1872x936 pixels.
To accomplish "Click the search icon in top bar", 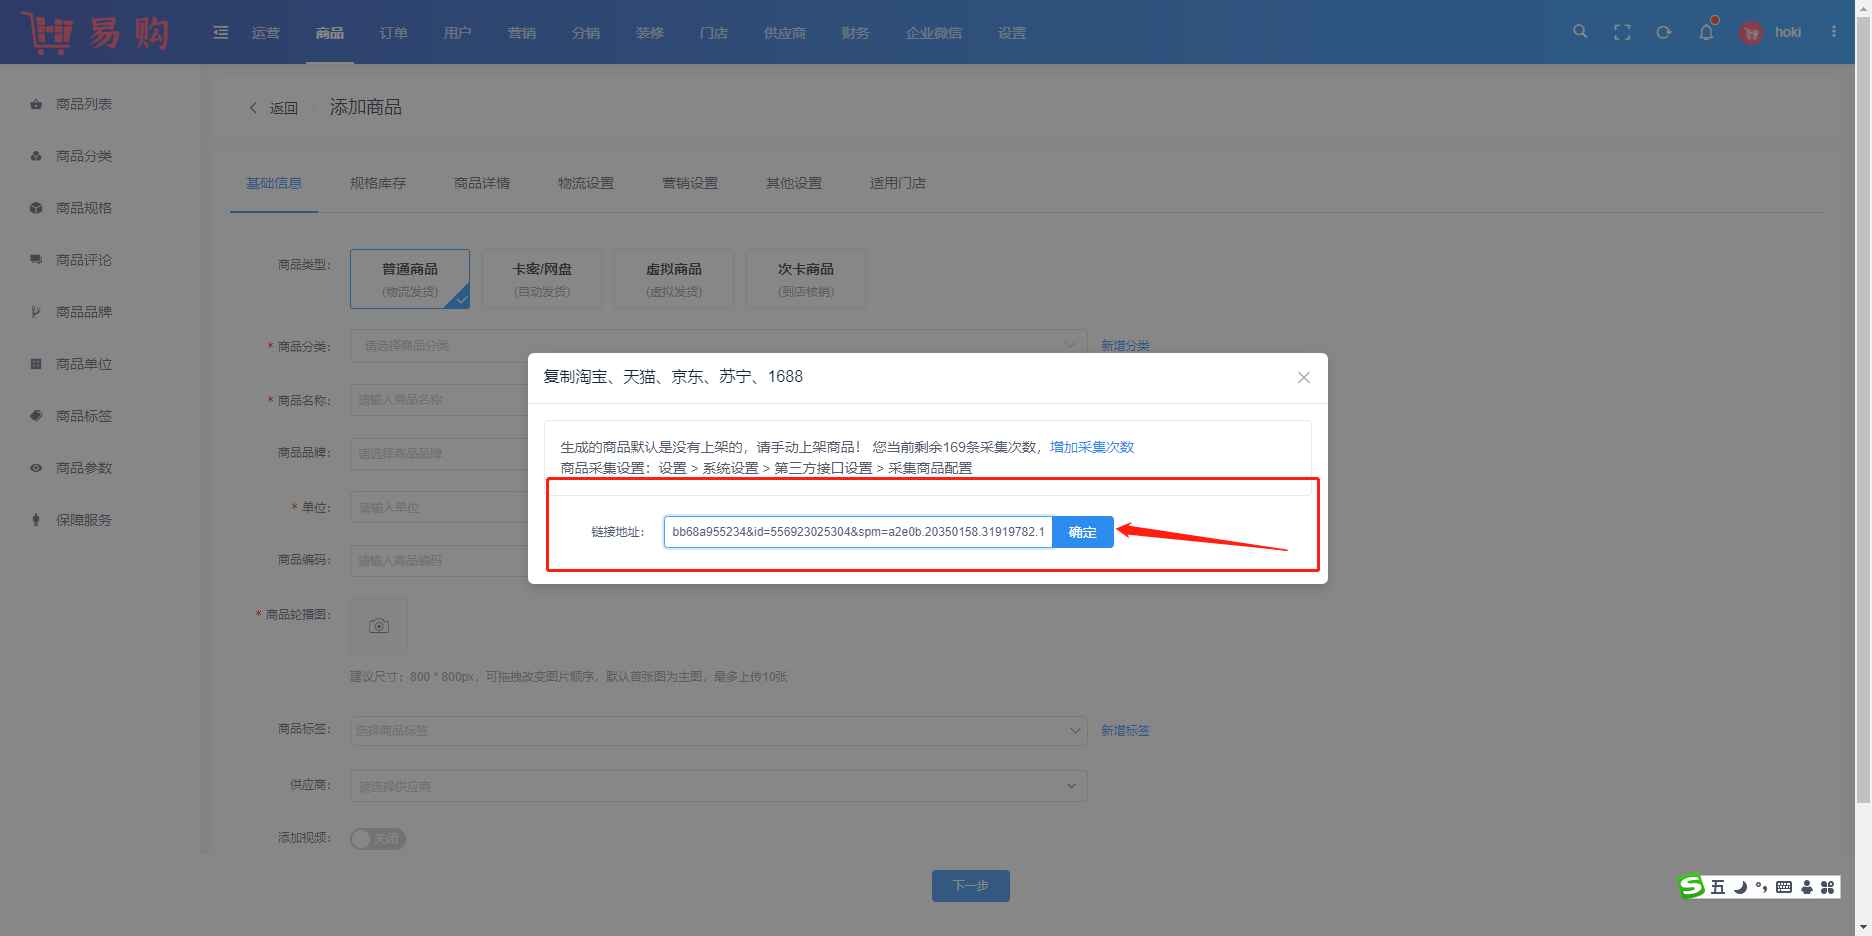I will 1580,32.
